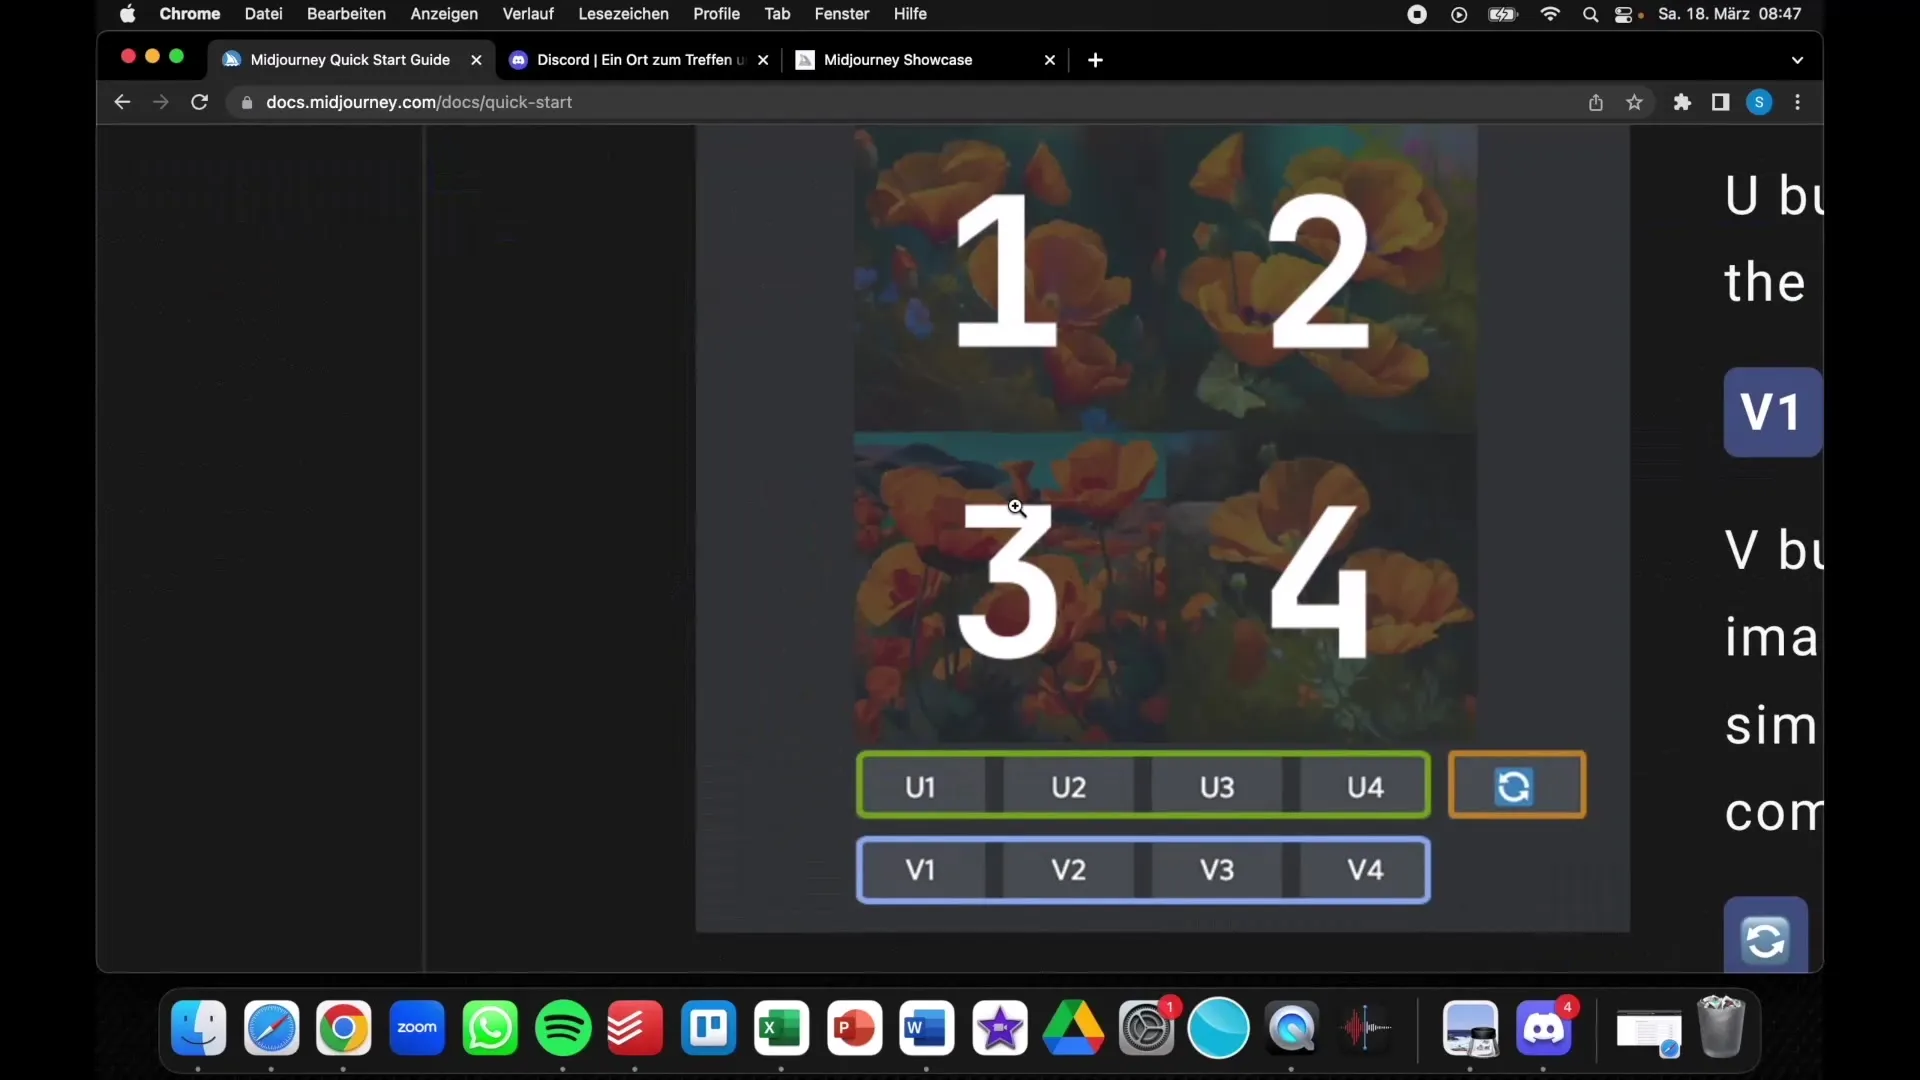Click the play circle icon in menu bar
The image size is (1920, 1080).
(1459, 14)
